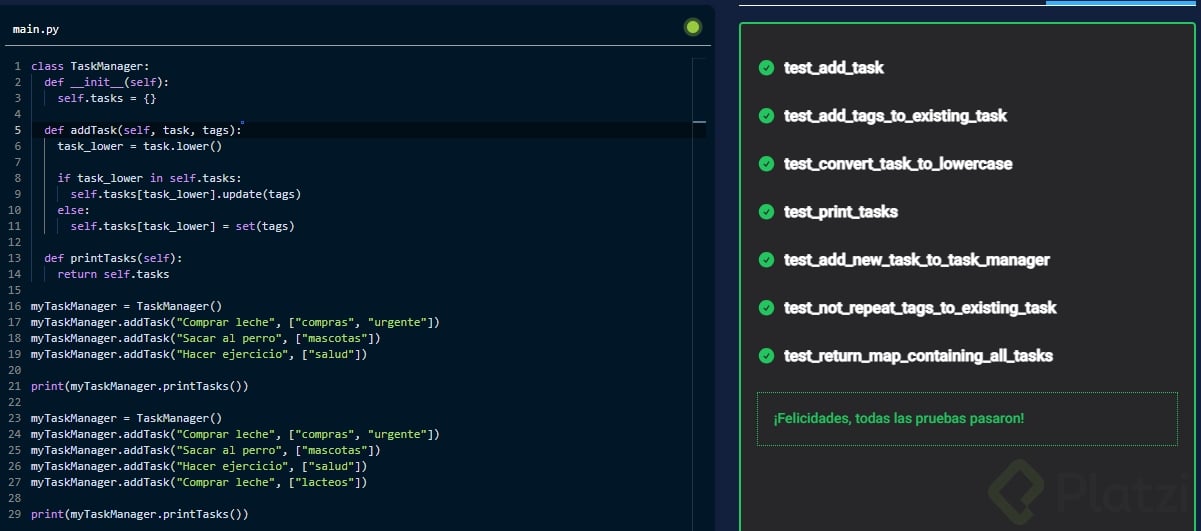This screenshot has width=1201, height=531.
Task: Click the check icon beside test_add_new_task_to_task_manager
Action: coord(766,260)
